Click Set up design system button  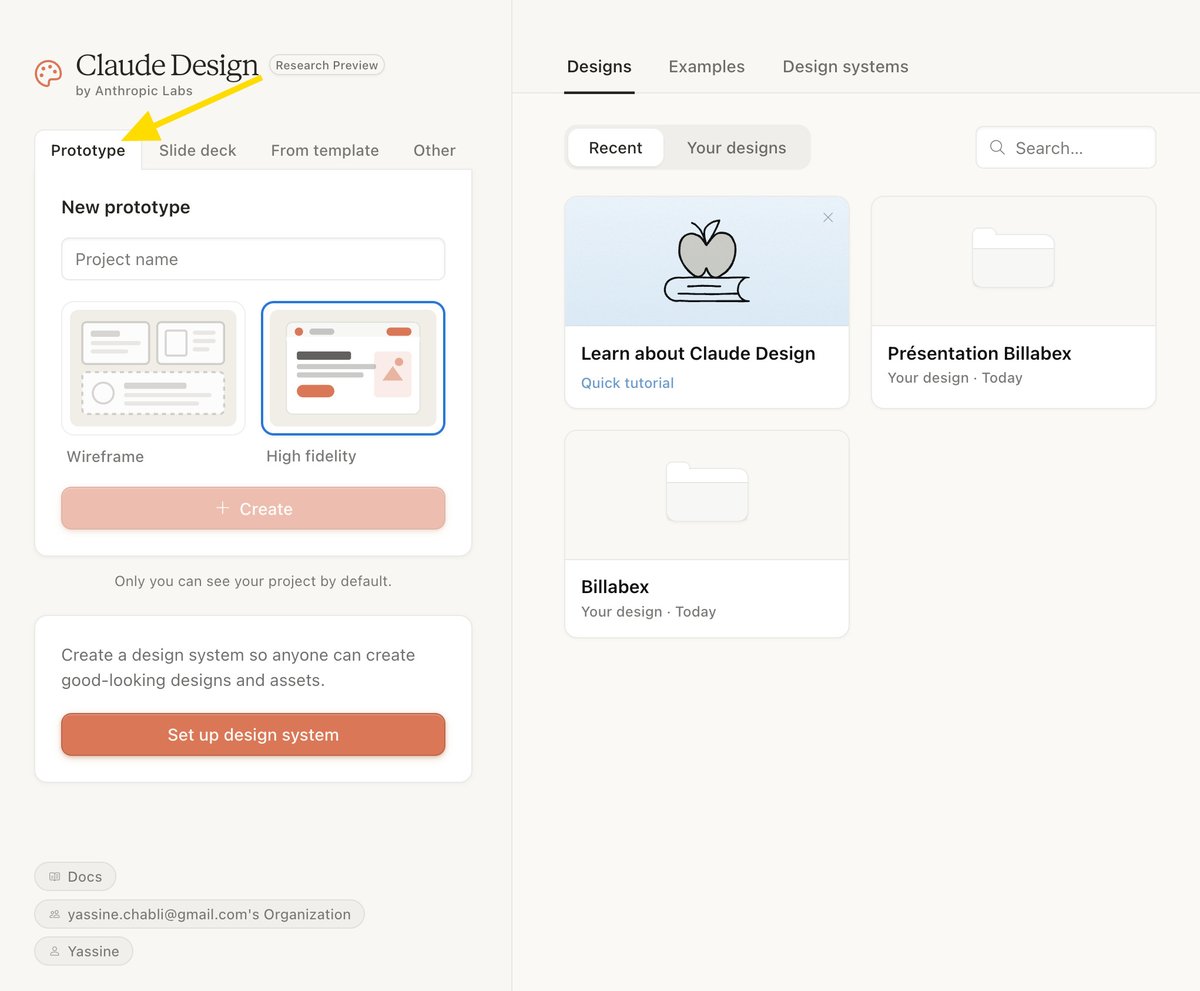click(253, 734)
